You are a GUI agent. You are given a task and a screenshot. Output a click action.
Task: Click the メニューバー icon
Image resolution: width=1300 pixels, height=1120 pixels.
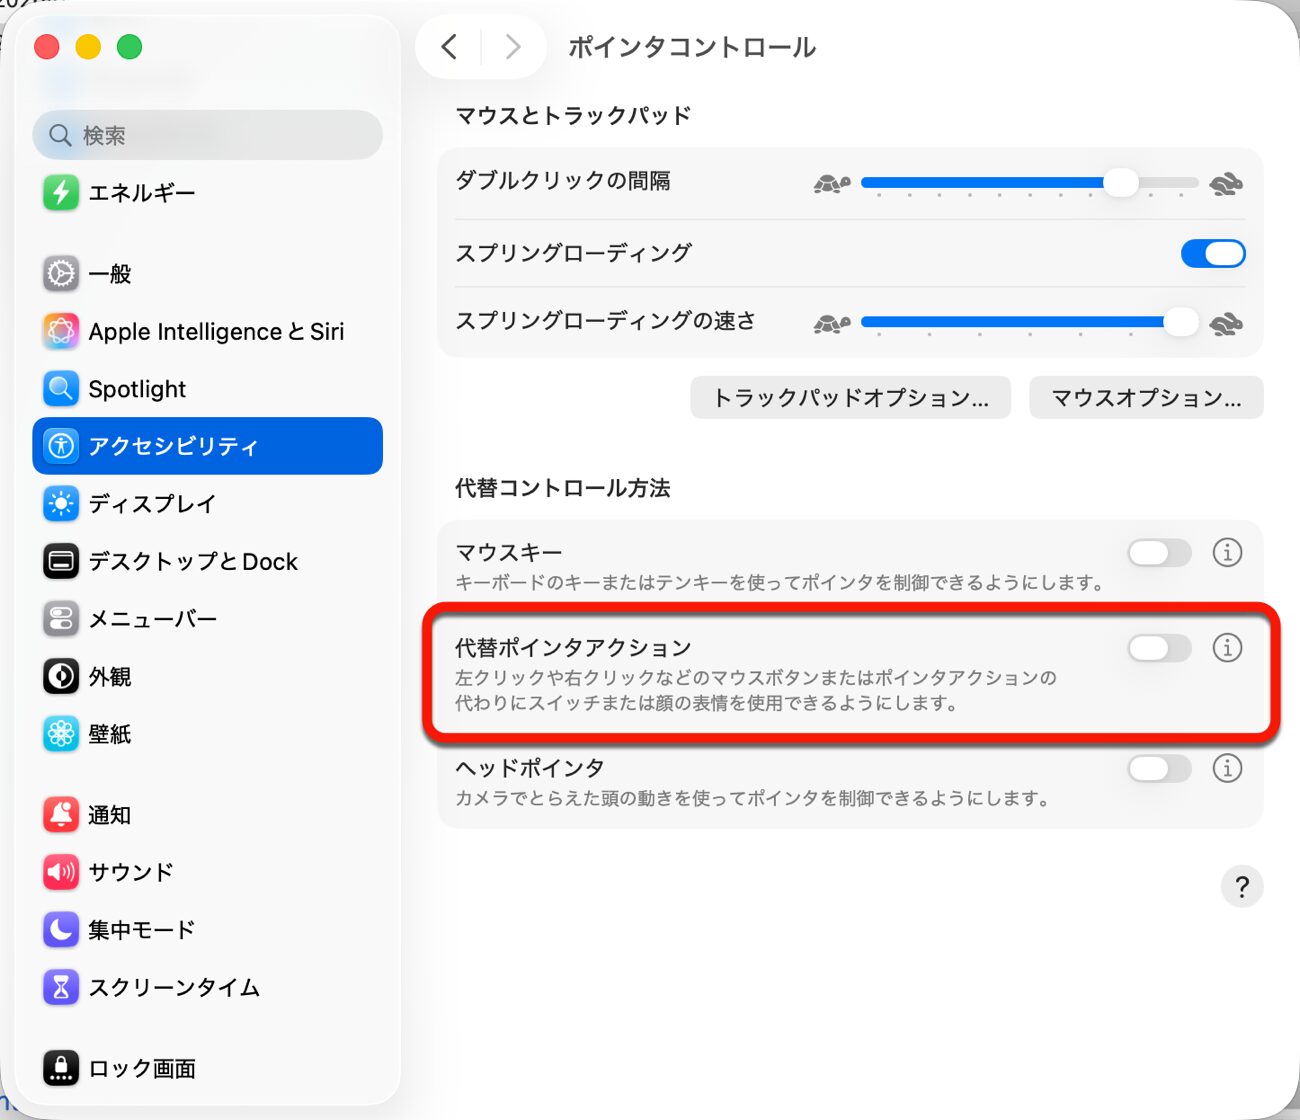pos(61,619)
